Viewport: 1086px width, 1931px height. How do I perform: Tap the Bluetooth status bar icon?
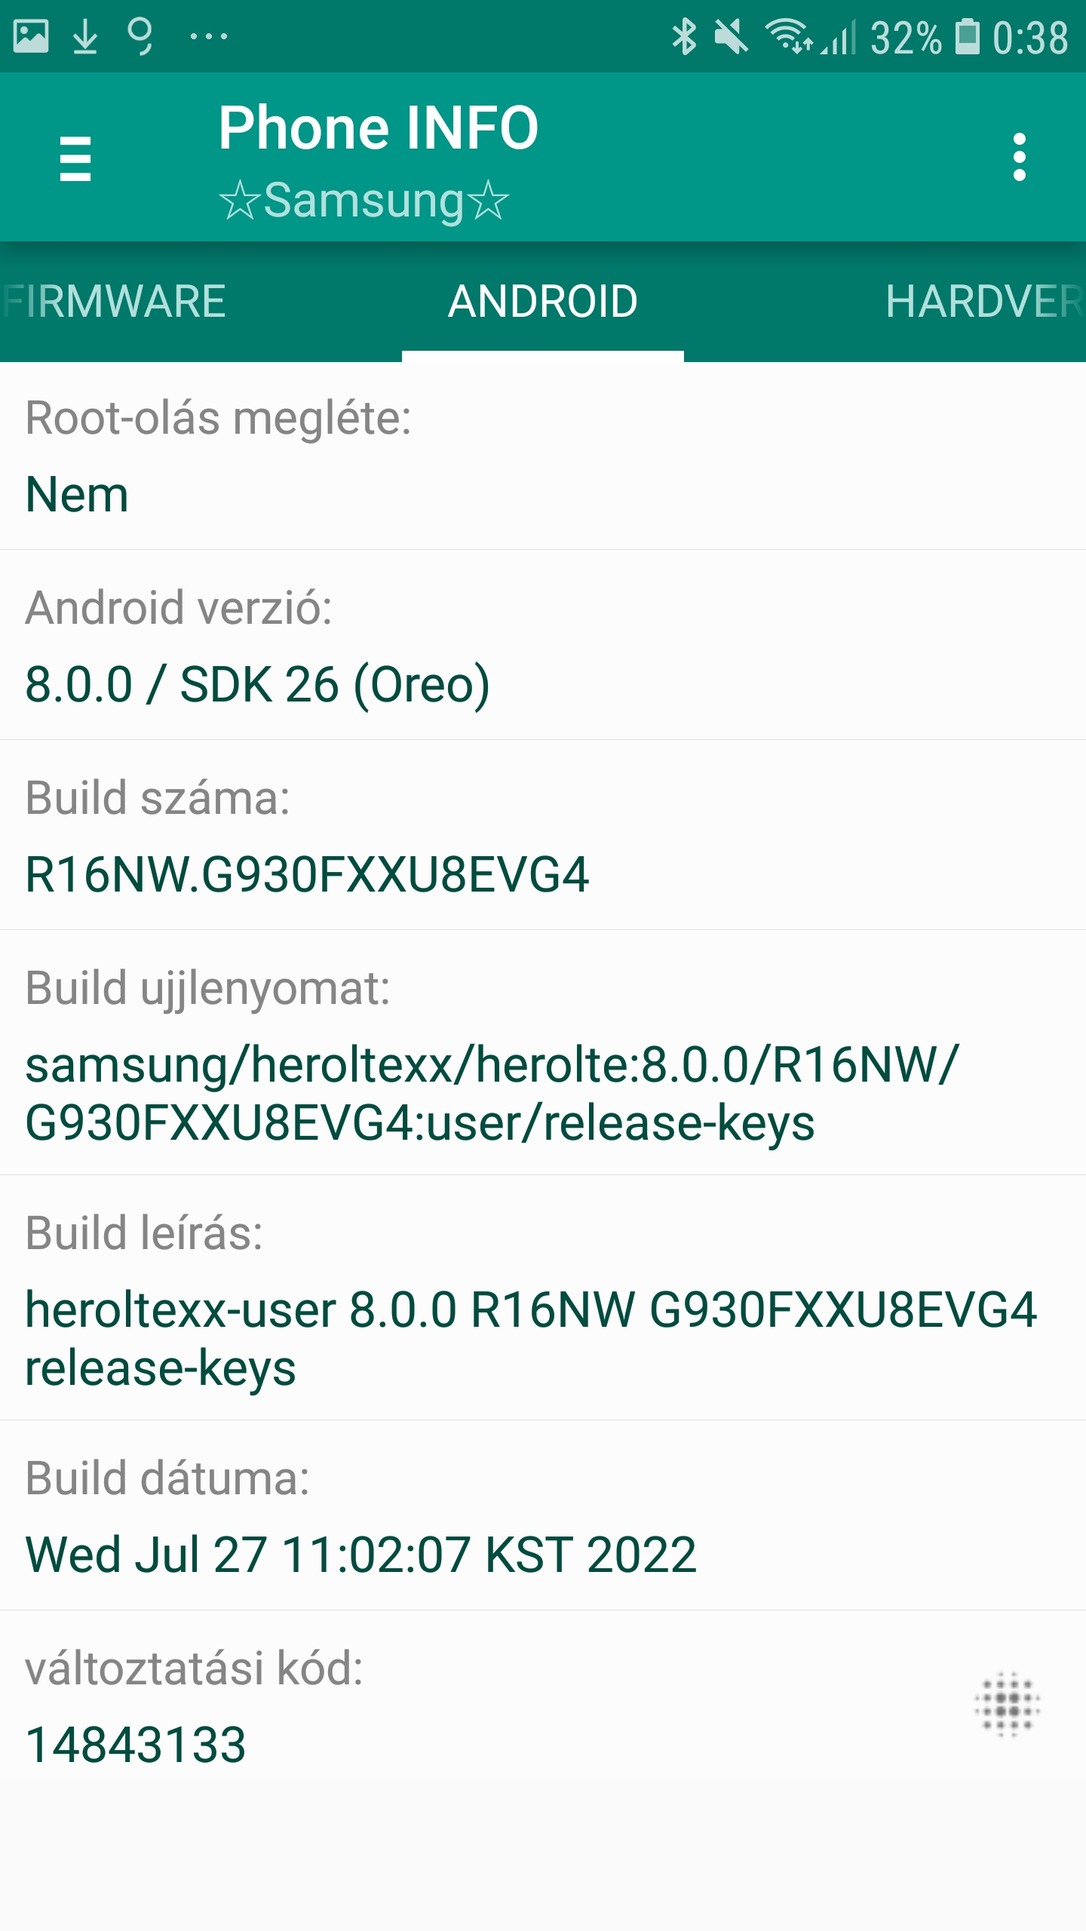point(684,37)
